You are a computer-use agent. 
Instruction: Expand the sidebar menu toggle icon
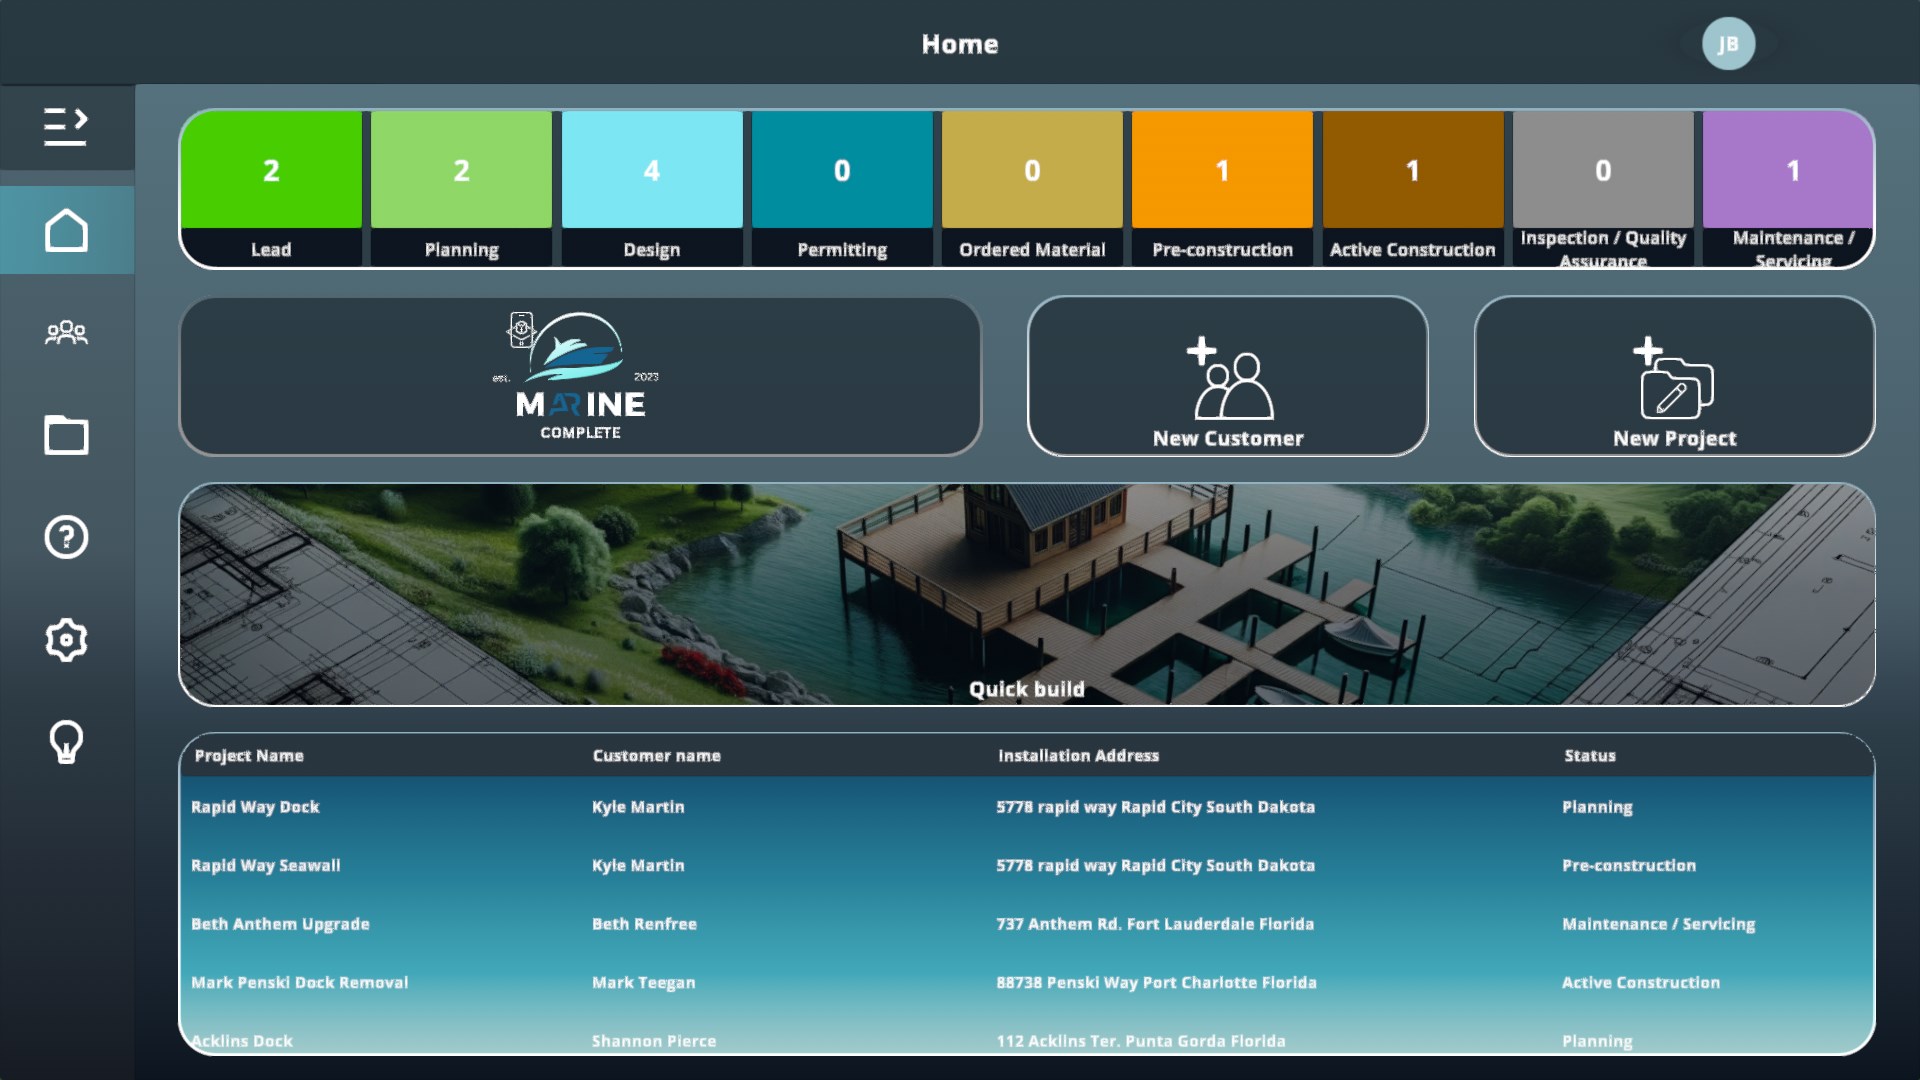66,127
